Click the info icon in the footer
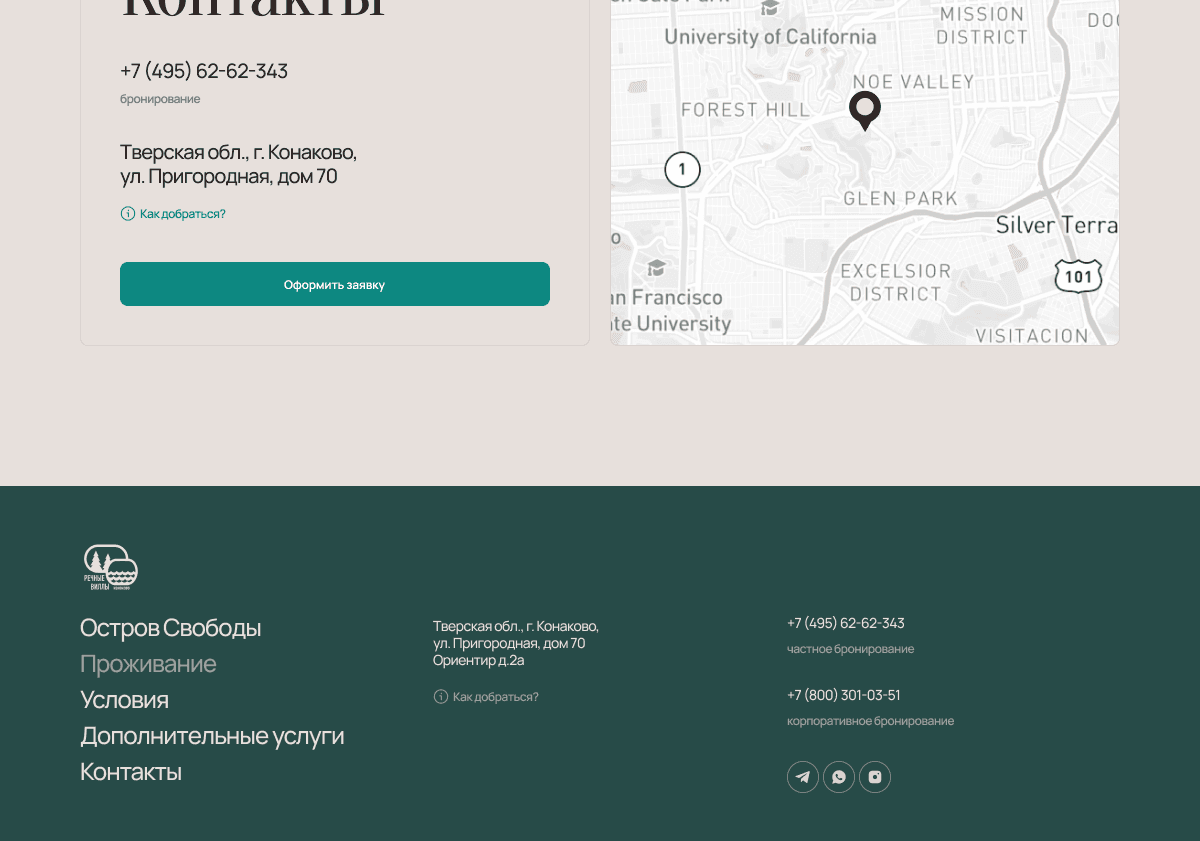 click(441, 696)
